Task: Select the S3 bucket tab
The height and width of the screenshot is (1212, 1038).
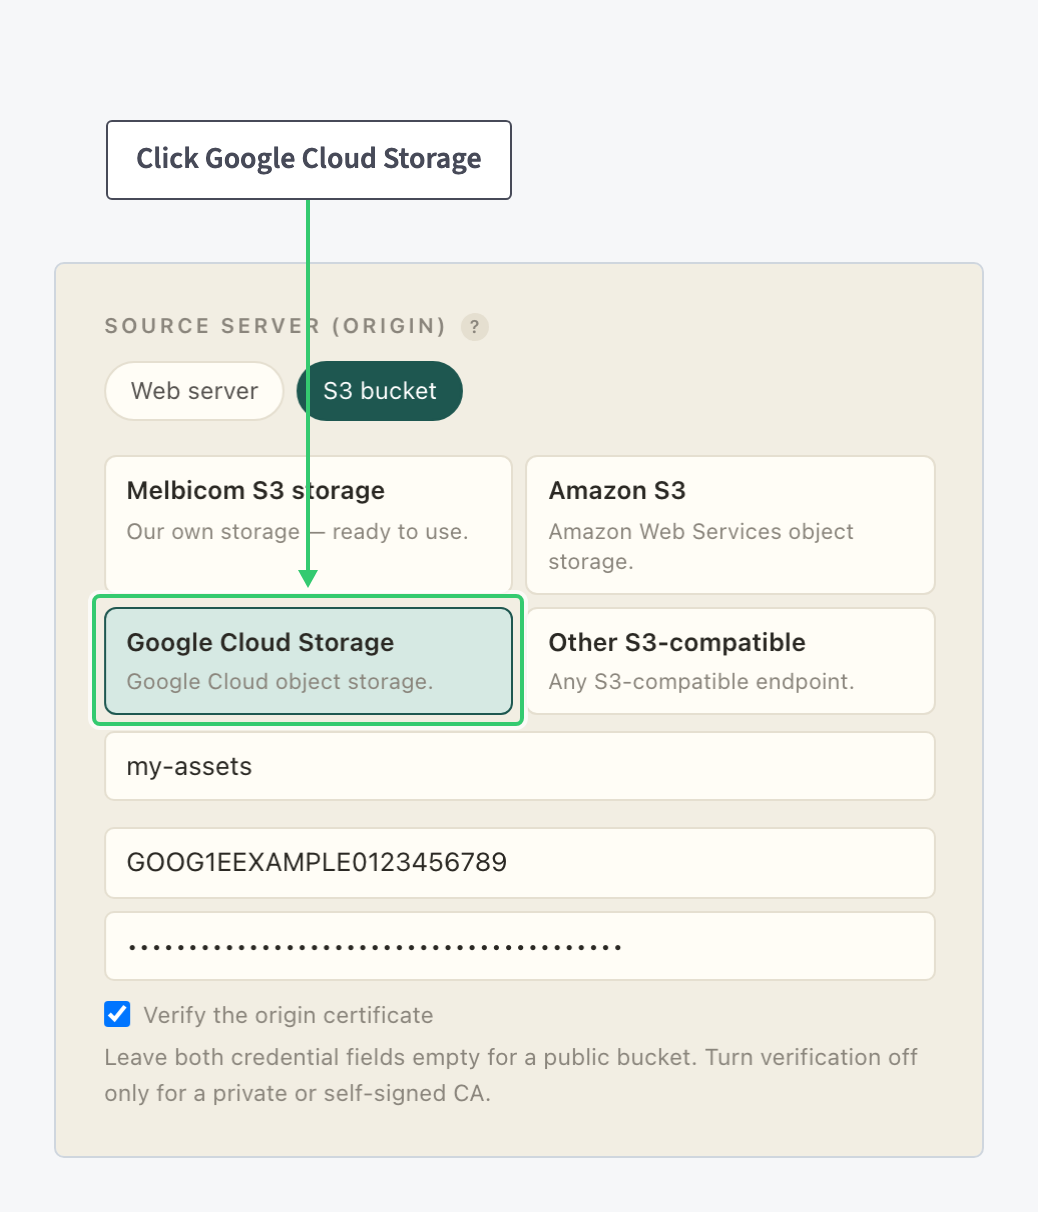Action: pyautogui.click(x=380, y=391)
